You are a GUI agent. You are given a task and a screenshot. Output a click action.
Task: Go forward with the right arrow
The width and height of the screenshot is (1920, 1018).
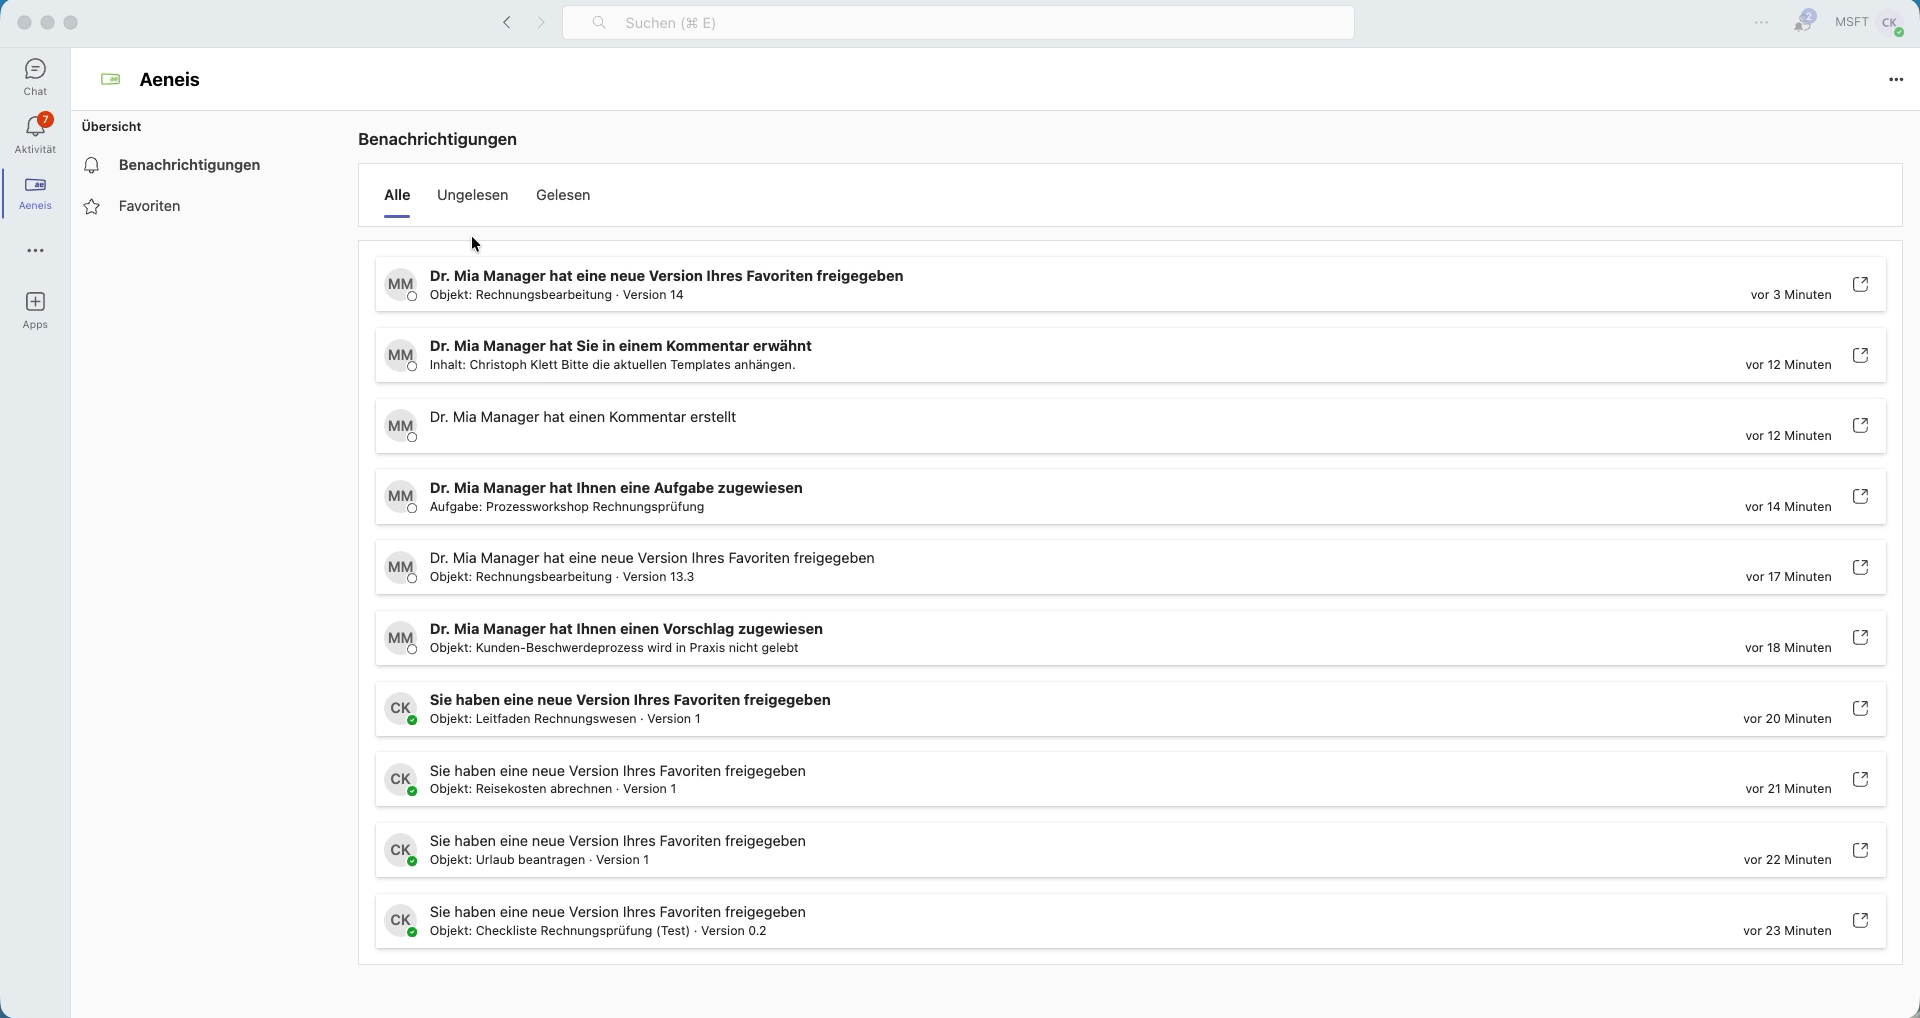(541, 22)
